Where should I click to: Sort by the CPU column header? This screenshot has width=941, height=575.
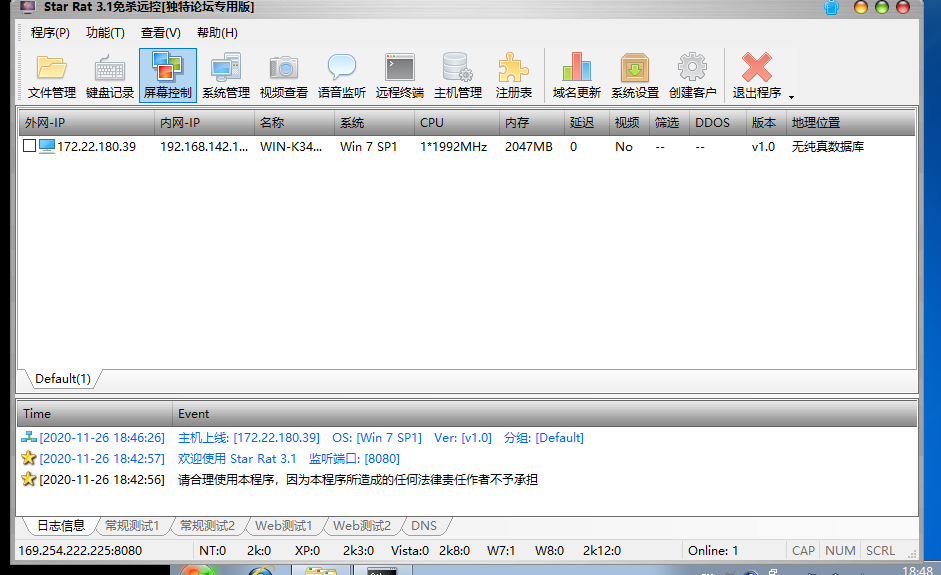(x=457, y=123)
